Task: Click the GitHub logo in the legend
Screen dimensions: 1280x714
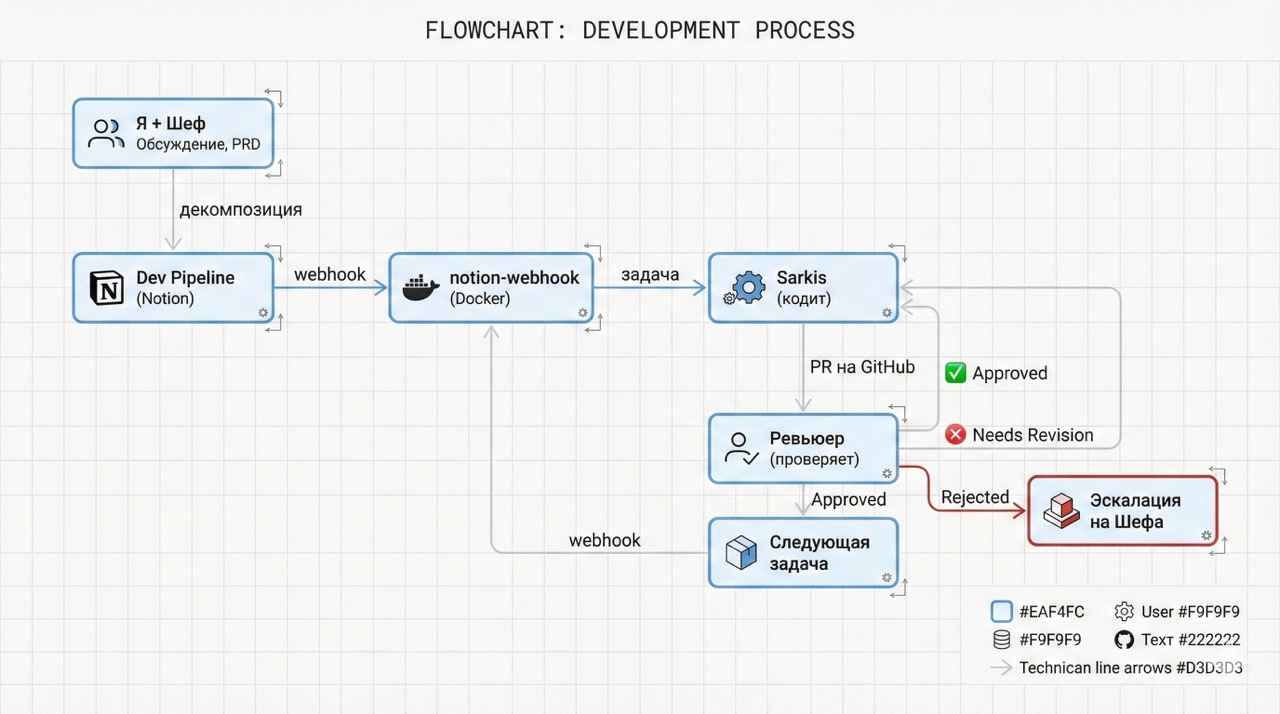Action: coord(1123,640)
